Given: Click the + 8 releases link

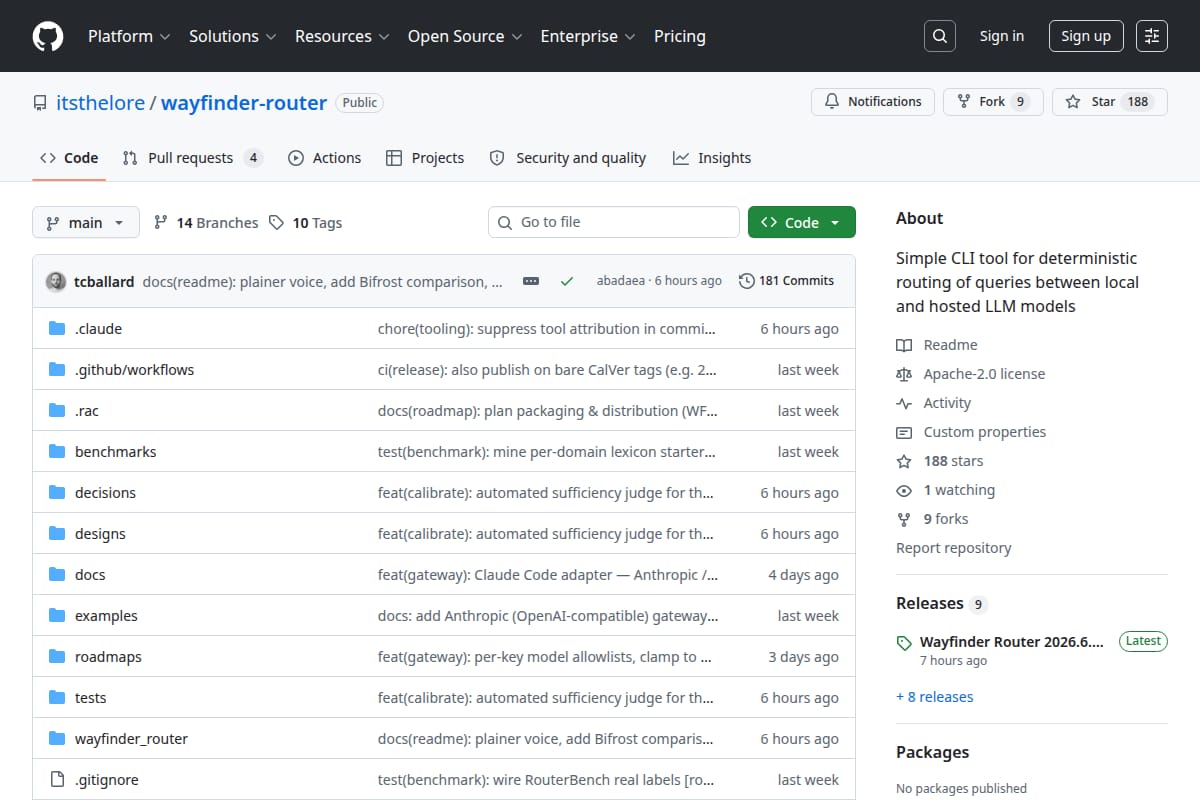Looking at the screenshot, I should [934, 697].
